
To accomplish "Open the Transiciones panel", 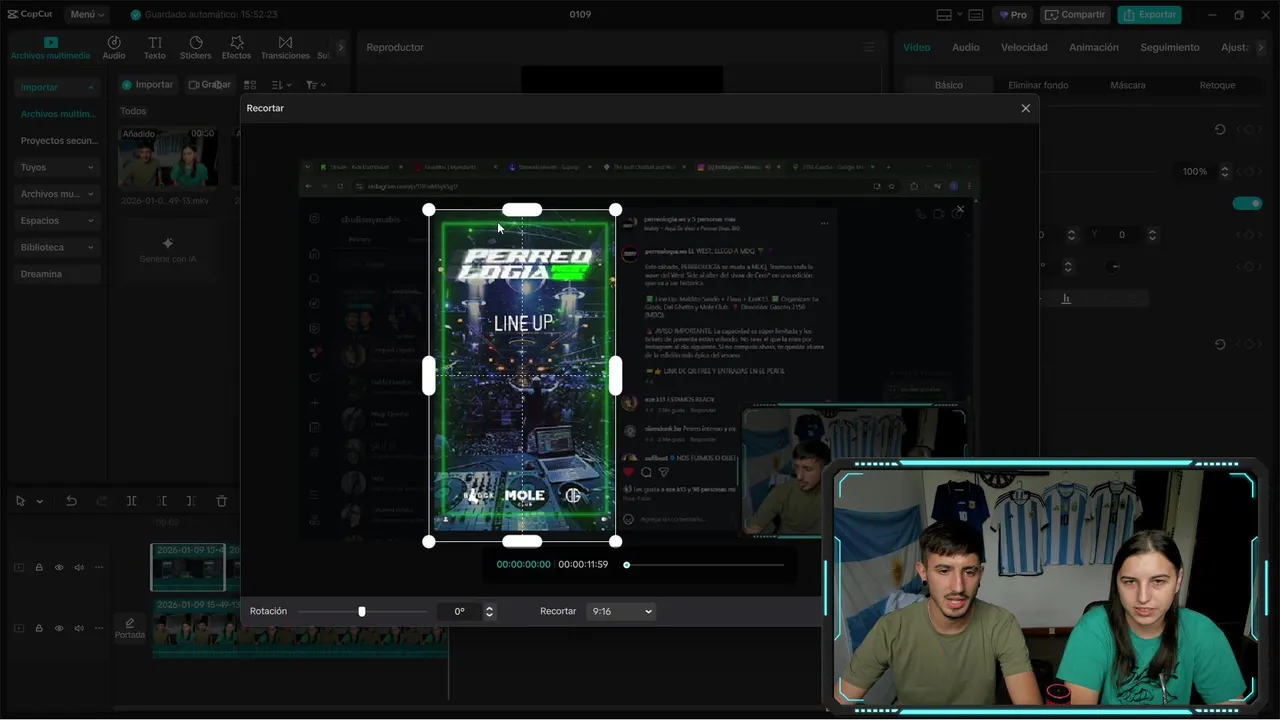I will coord(285,47).
